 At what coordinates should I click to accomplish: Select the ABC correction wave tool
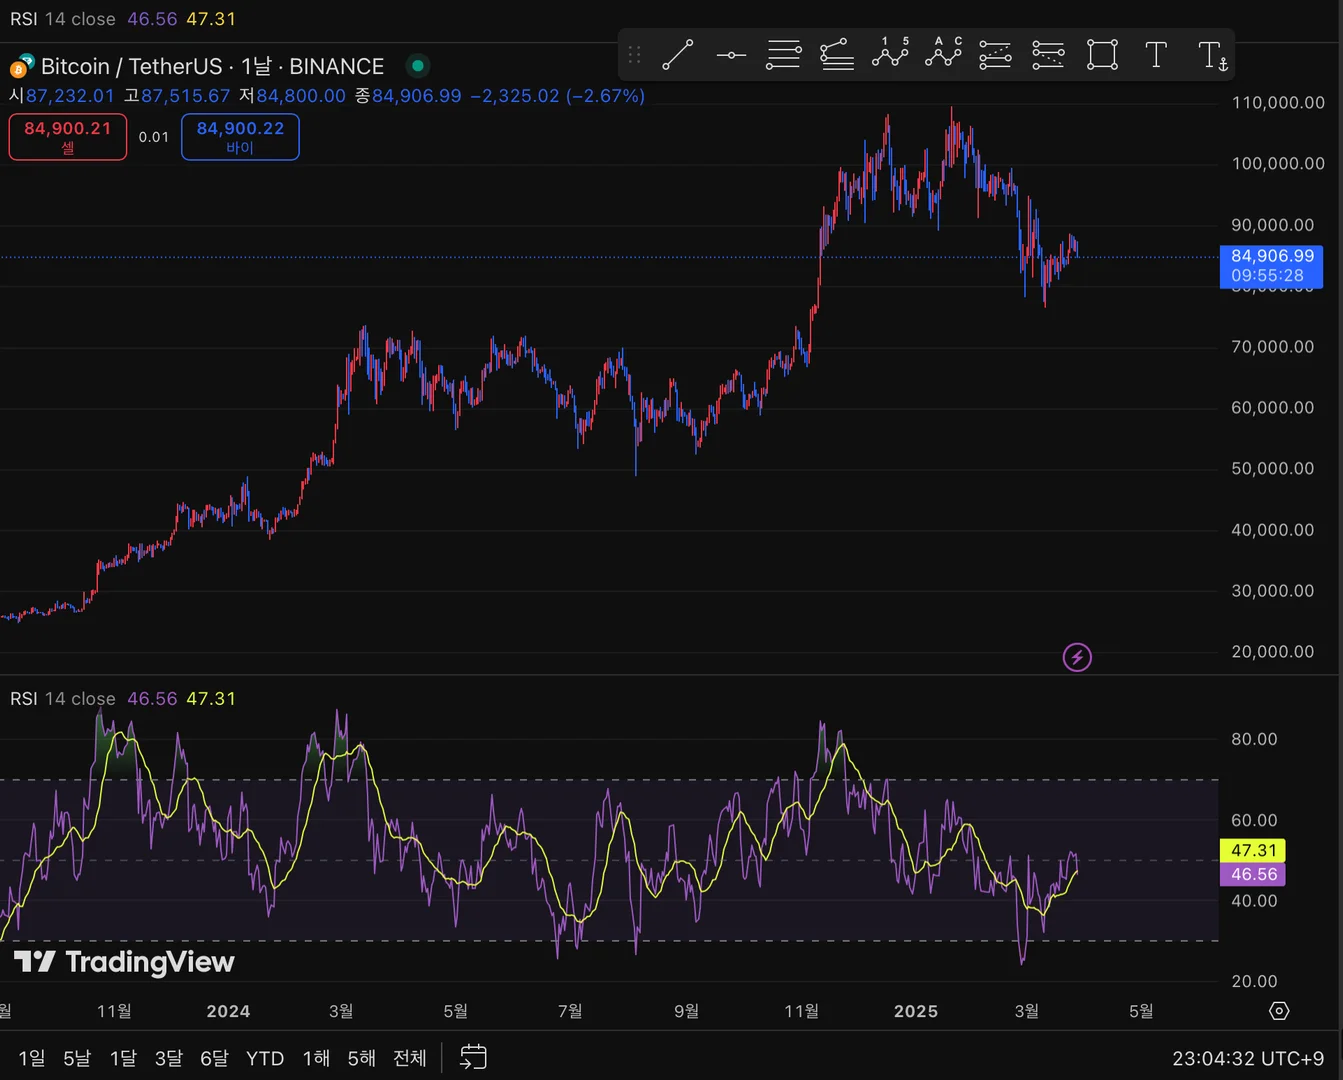pos(943,54)
